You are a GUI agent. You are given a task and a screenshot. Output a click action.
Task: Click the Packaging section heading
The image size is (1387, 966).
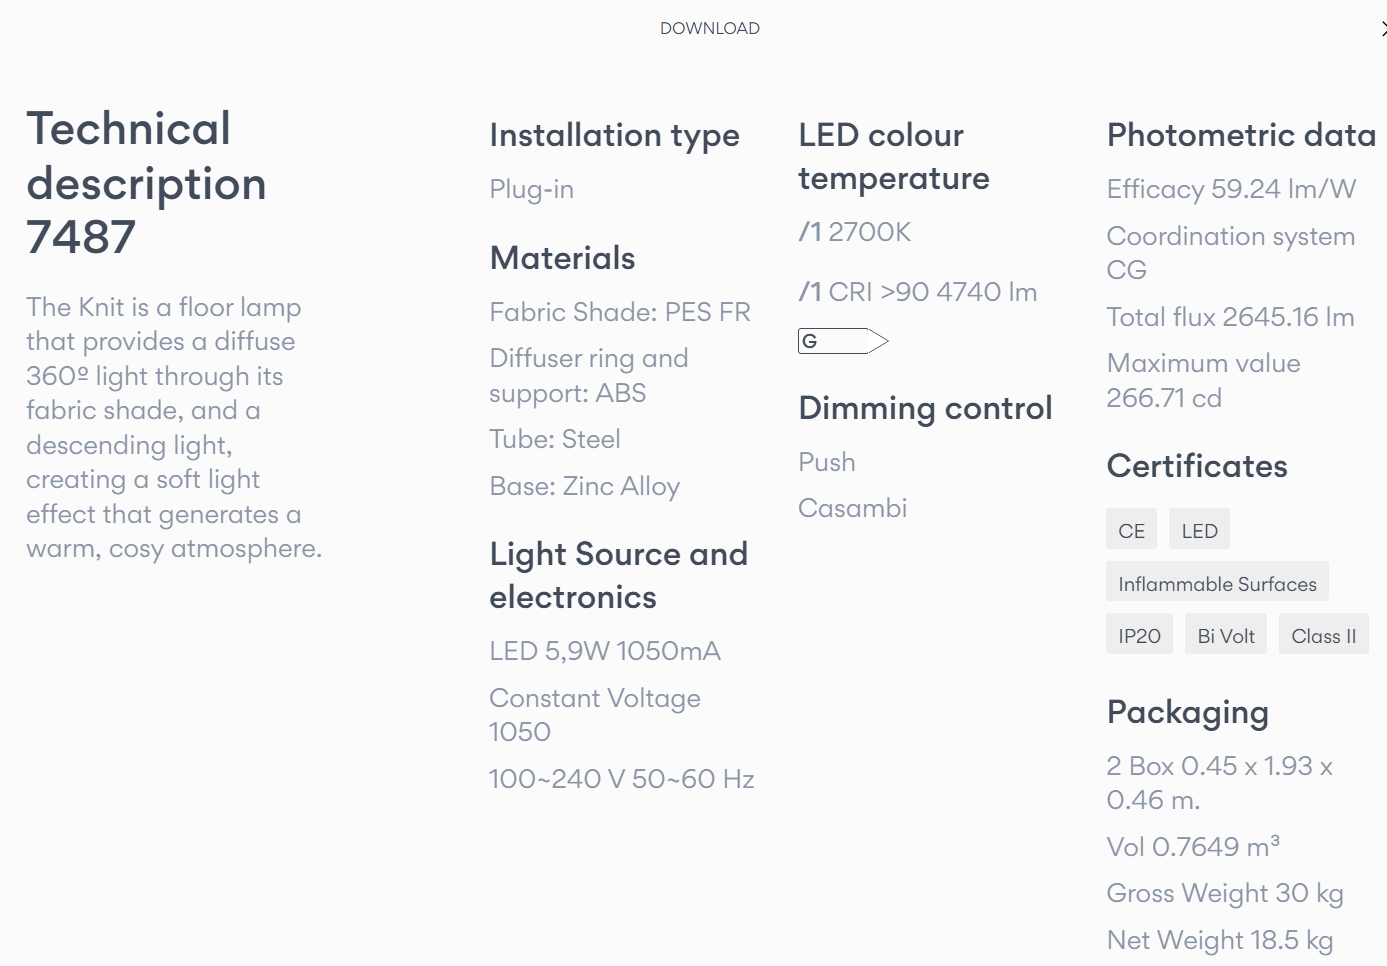pos(1187,713)
